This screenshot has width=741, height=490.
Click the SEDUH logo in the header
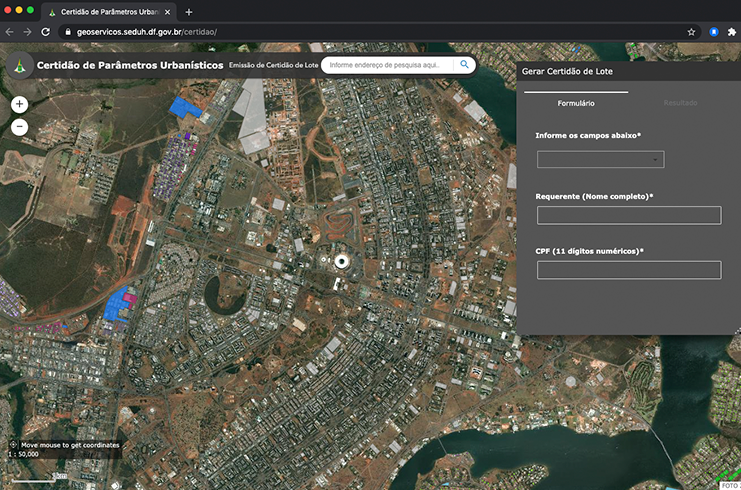click(x=19, y=66)
